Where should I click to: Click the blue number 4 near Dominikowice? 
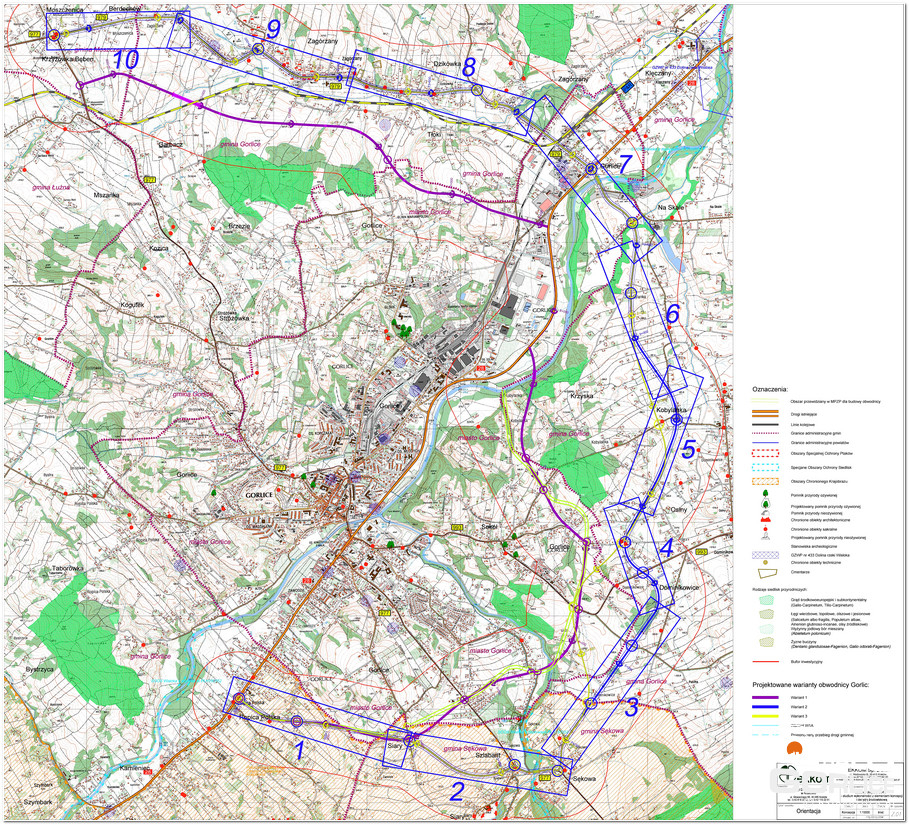click(666, 548)
